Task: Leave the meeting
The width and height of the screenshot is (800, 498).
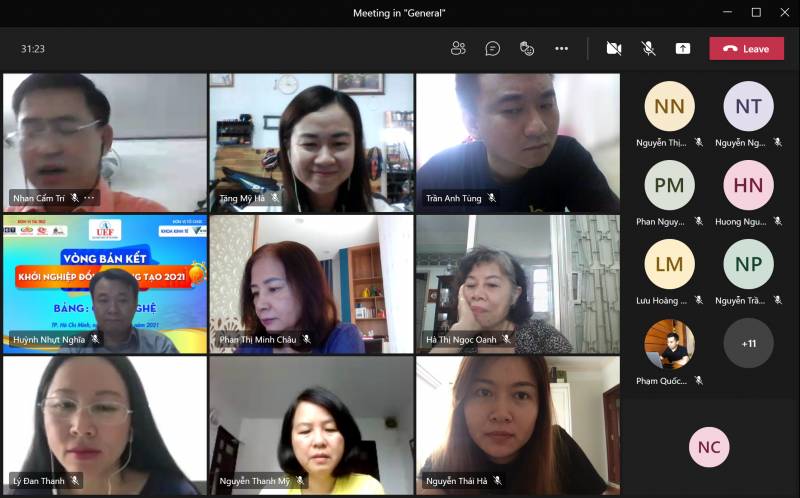Action: coord(746,48)
